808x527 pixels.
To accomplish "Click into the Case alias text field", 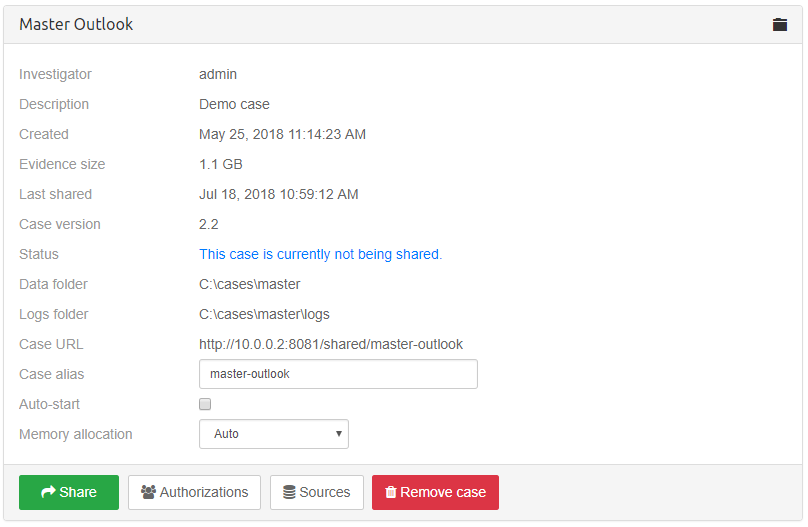I will tap(338, 374).
